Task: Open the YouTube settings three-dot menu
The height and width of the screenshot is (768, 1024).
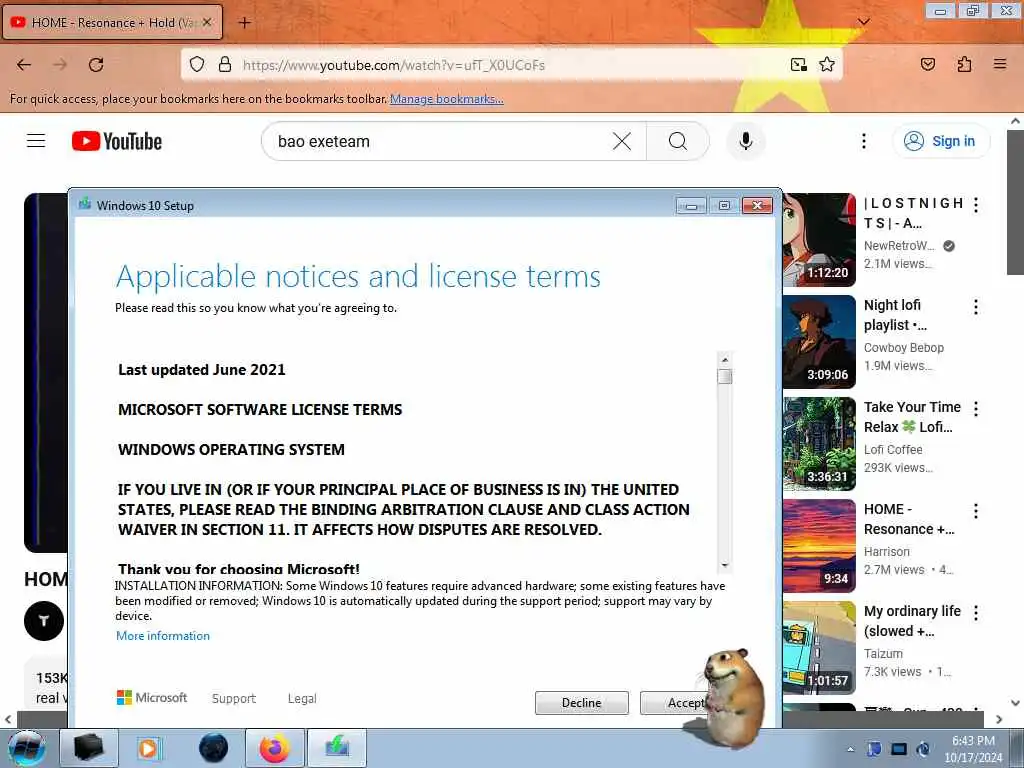Action: pos(863,141)
